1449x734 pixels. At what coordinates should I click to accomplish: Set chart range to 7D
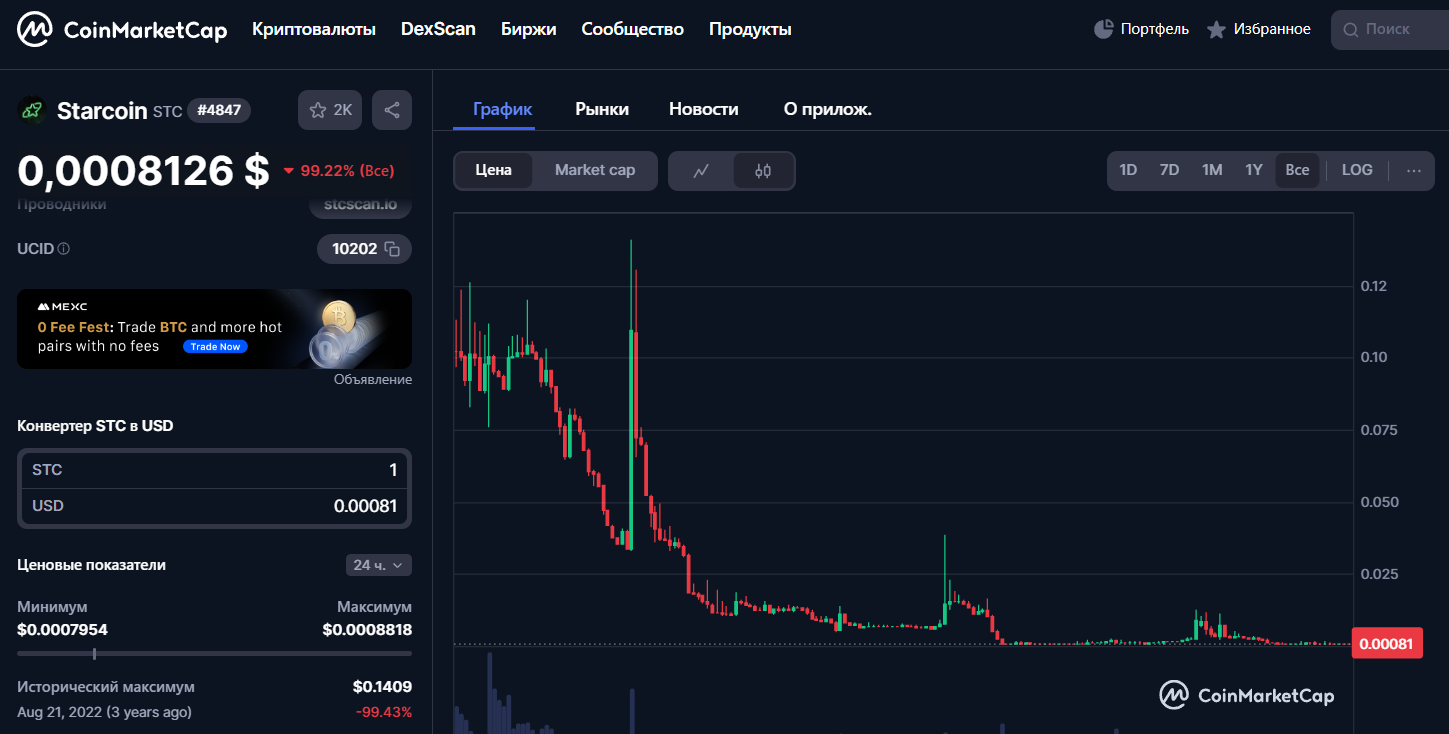(1169, 170)
